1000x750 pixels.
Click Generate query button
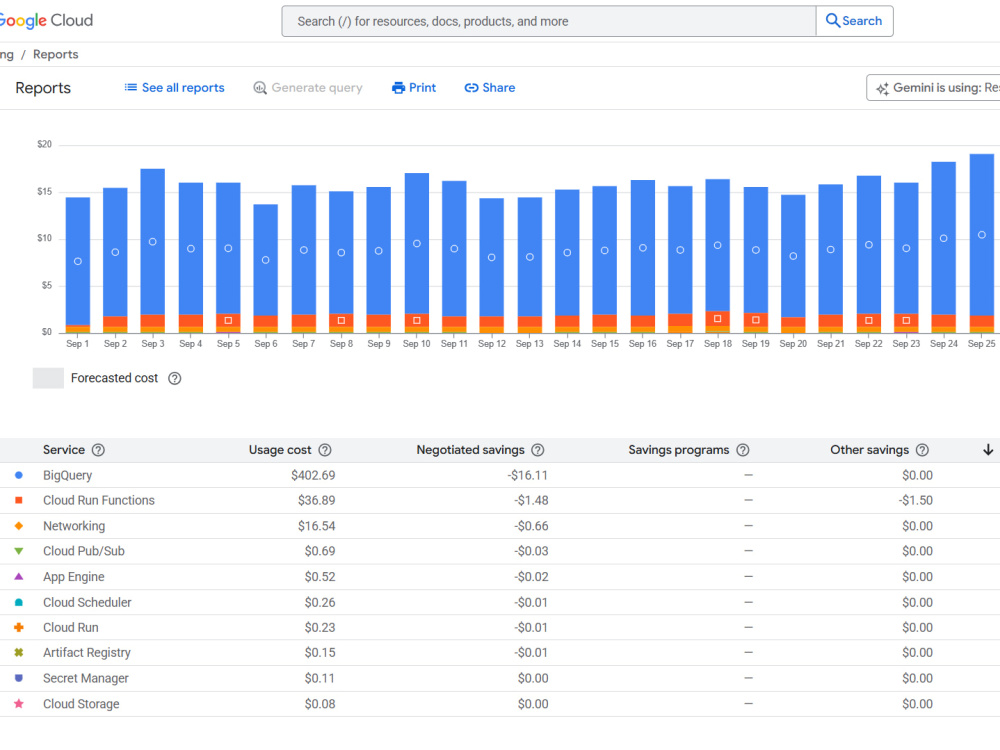(308, 88)
